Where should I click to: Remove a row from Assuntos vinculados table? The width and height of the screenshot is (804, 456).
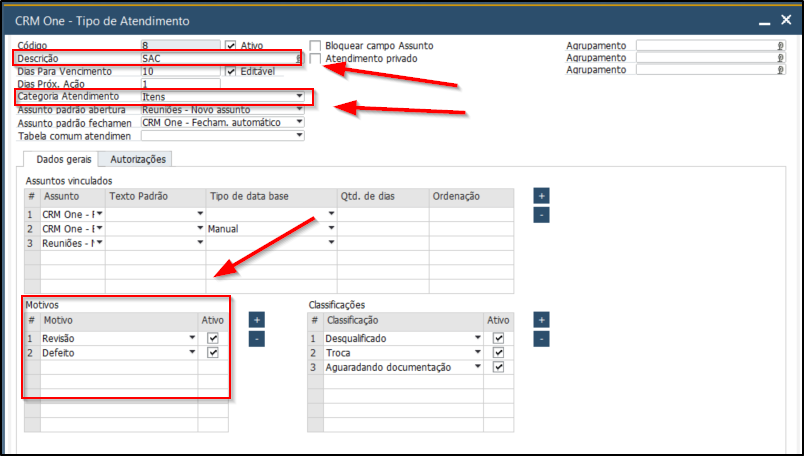point(540,214)
